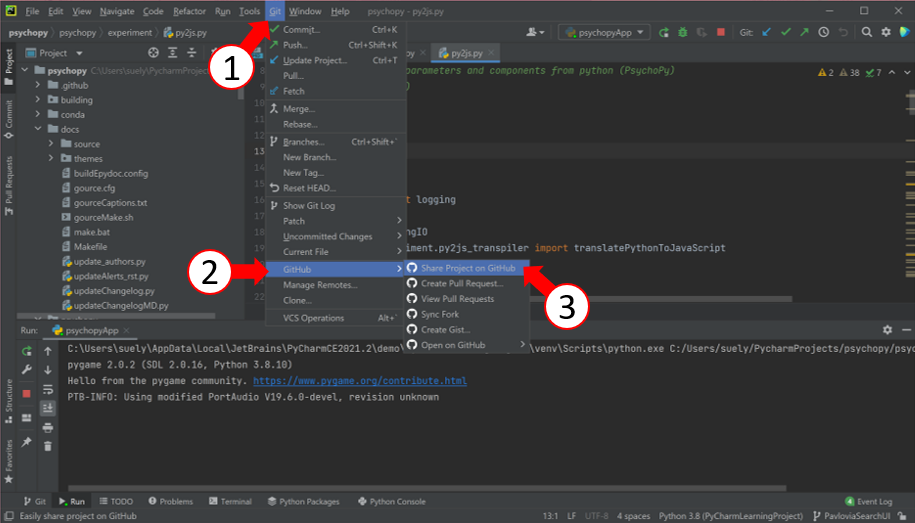Choose Sync Fork

(x=467, y=314)
